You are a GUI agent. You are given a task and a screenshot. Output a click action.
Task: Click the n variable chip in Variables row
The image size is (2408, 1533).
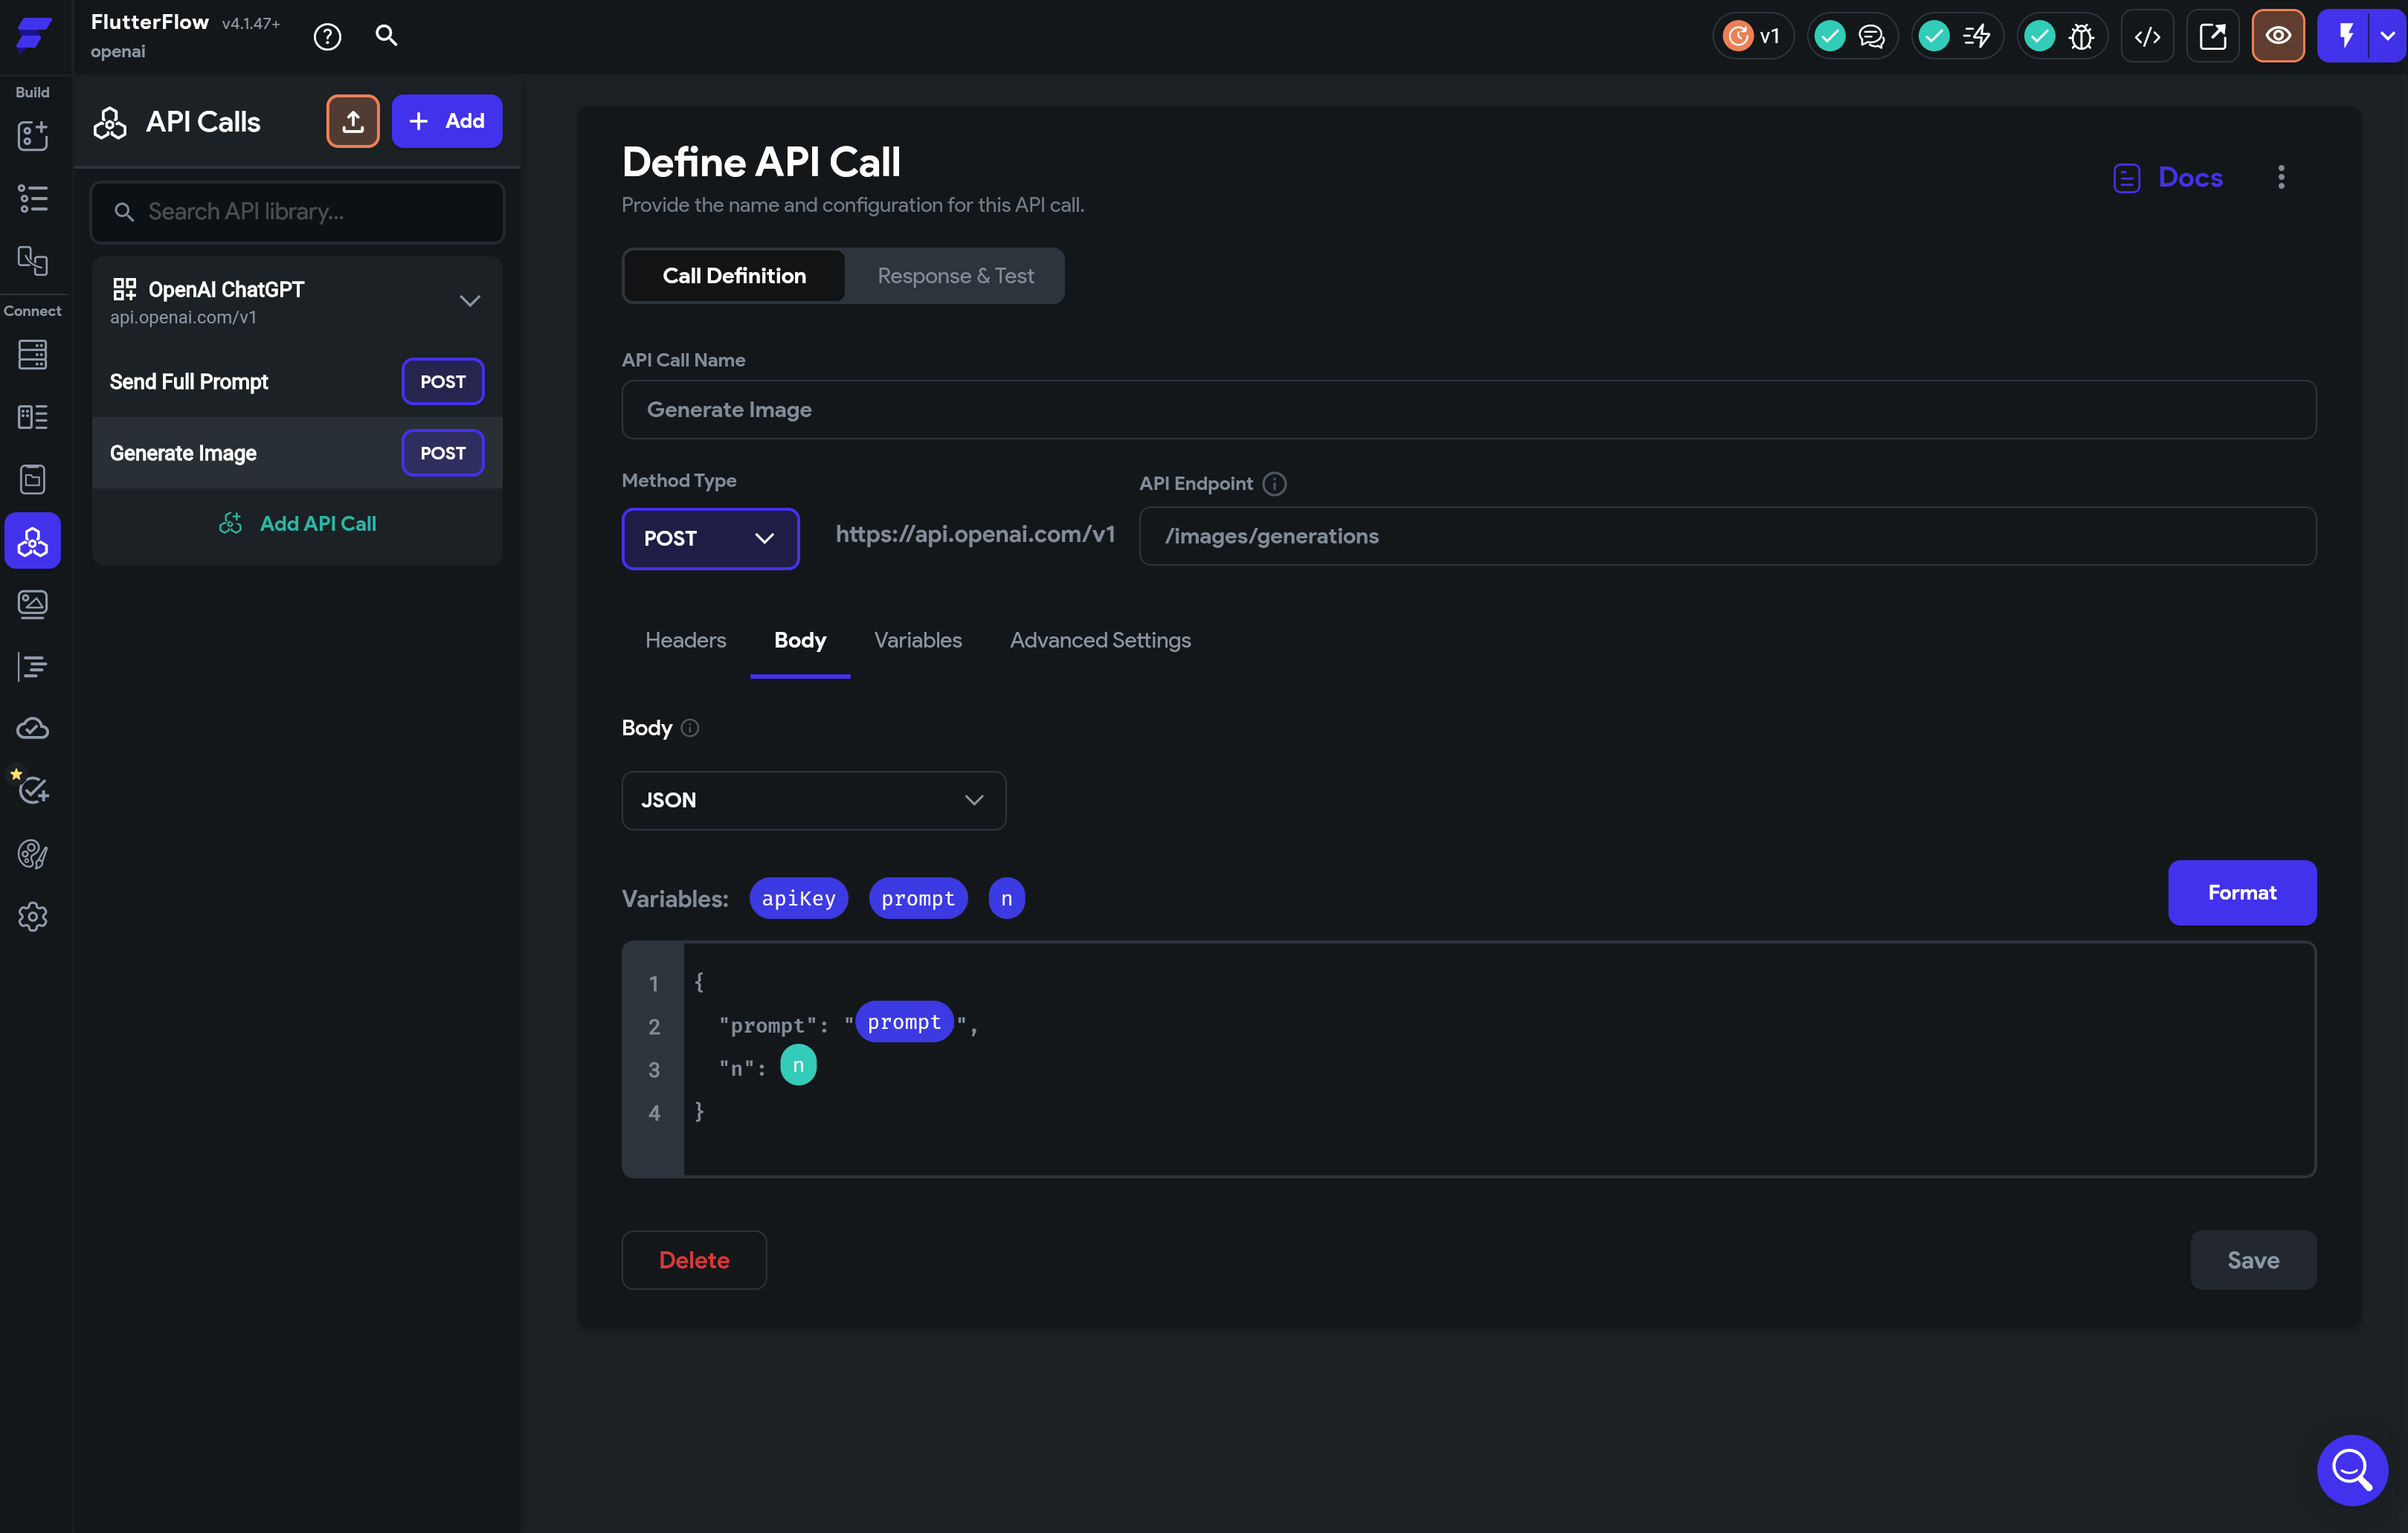point(1006,898)
